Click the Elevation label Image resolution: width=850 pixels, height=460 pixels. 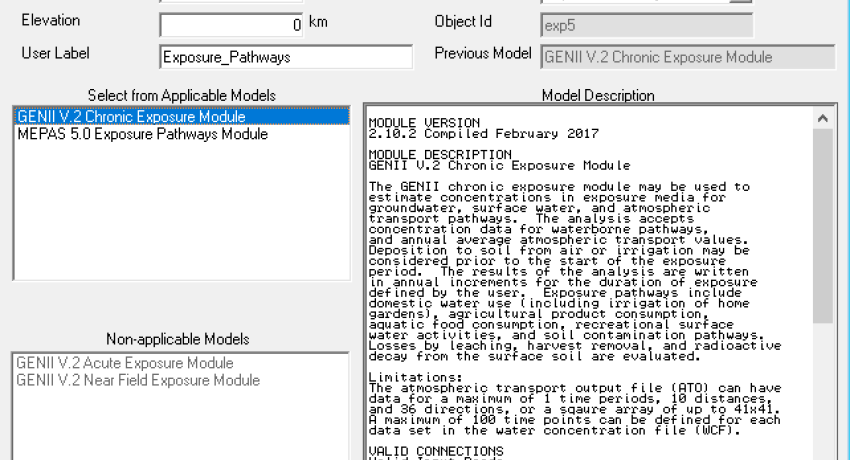[50, 21]
